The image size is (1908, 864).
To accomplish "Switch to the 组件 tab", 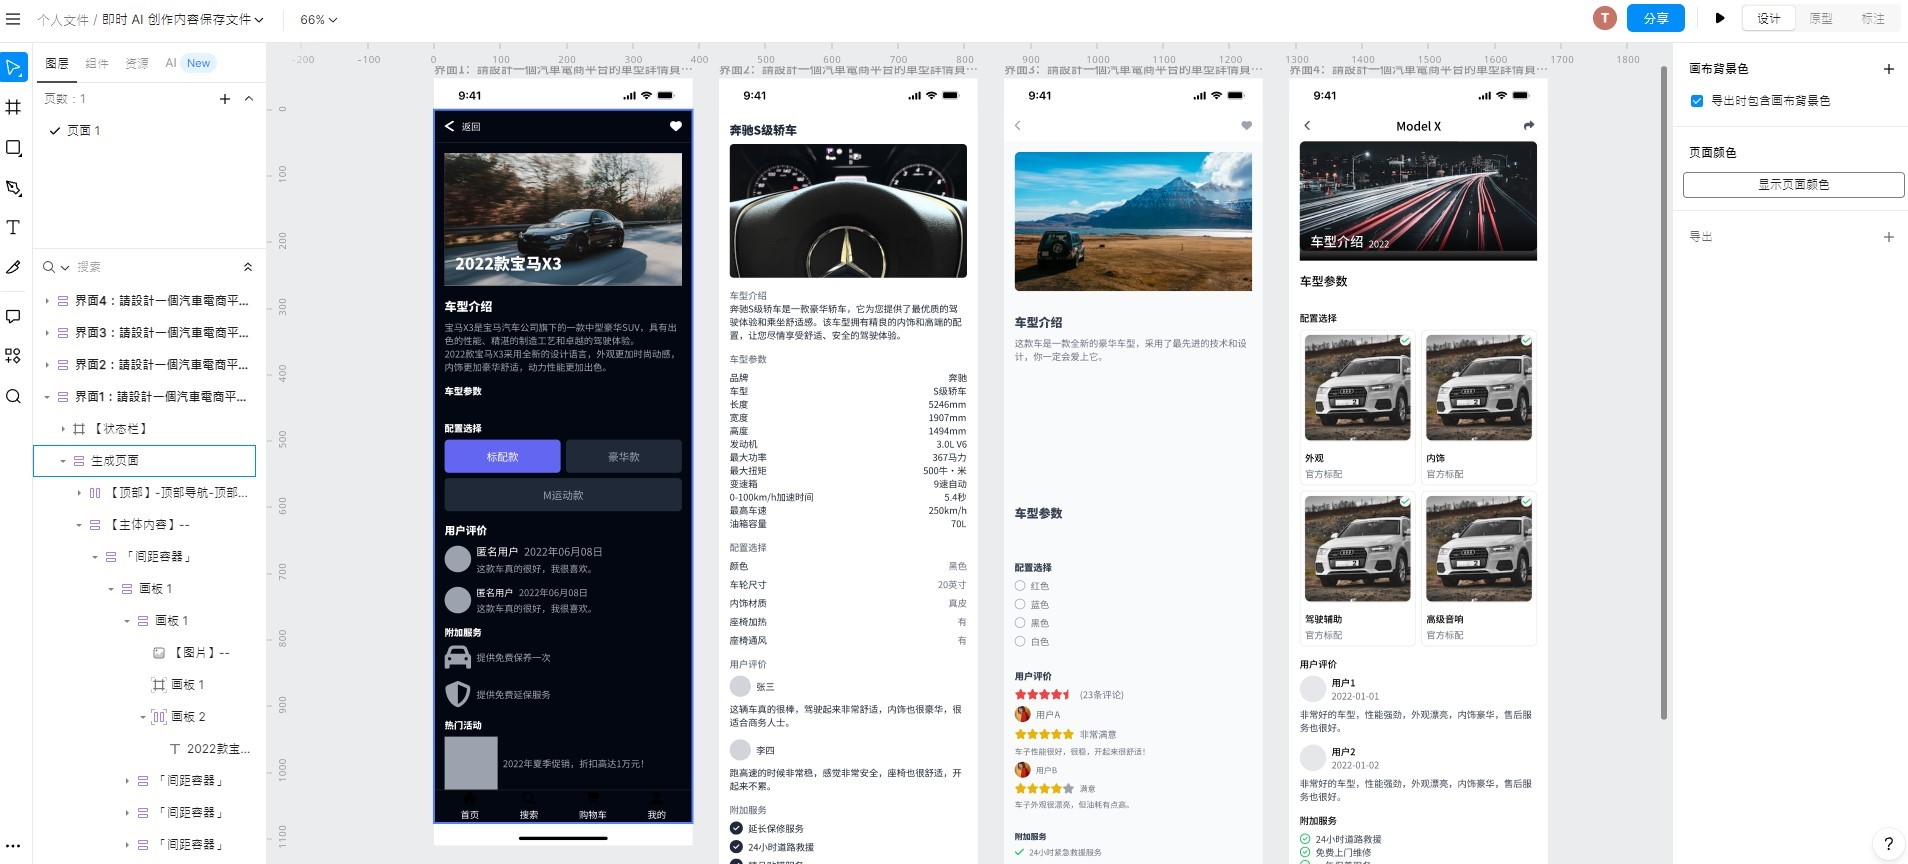I will (x=97, y=63).
